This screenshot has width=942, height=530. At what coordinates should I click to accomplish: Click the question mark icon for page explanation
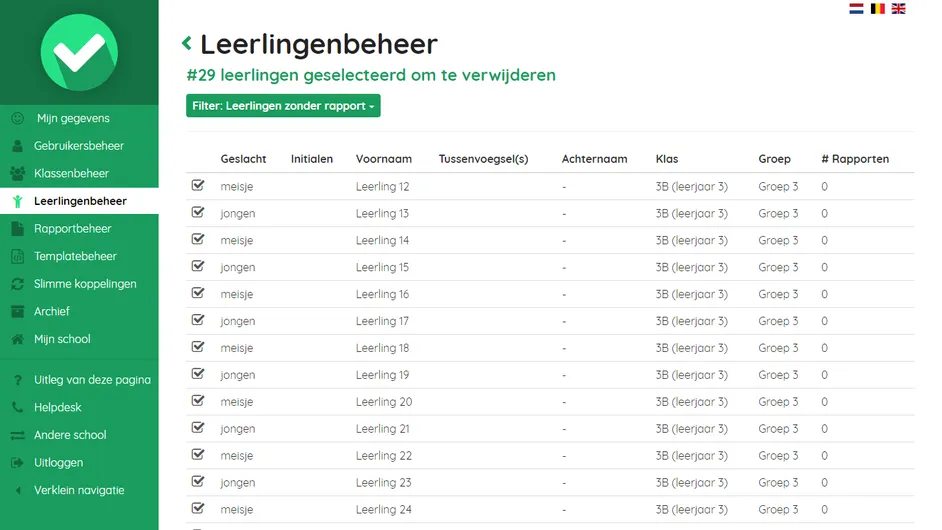pos(17,380)
